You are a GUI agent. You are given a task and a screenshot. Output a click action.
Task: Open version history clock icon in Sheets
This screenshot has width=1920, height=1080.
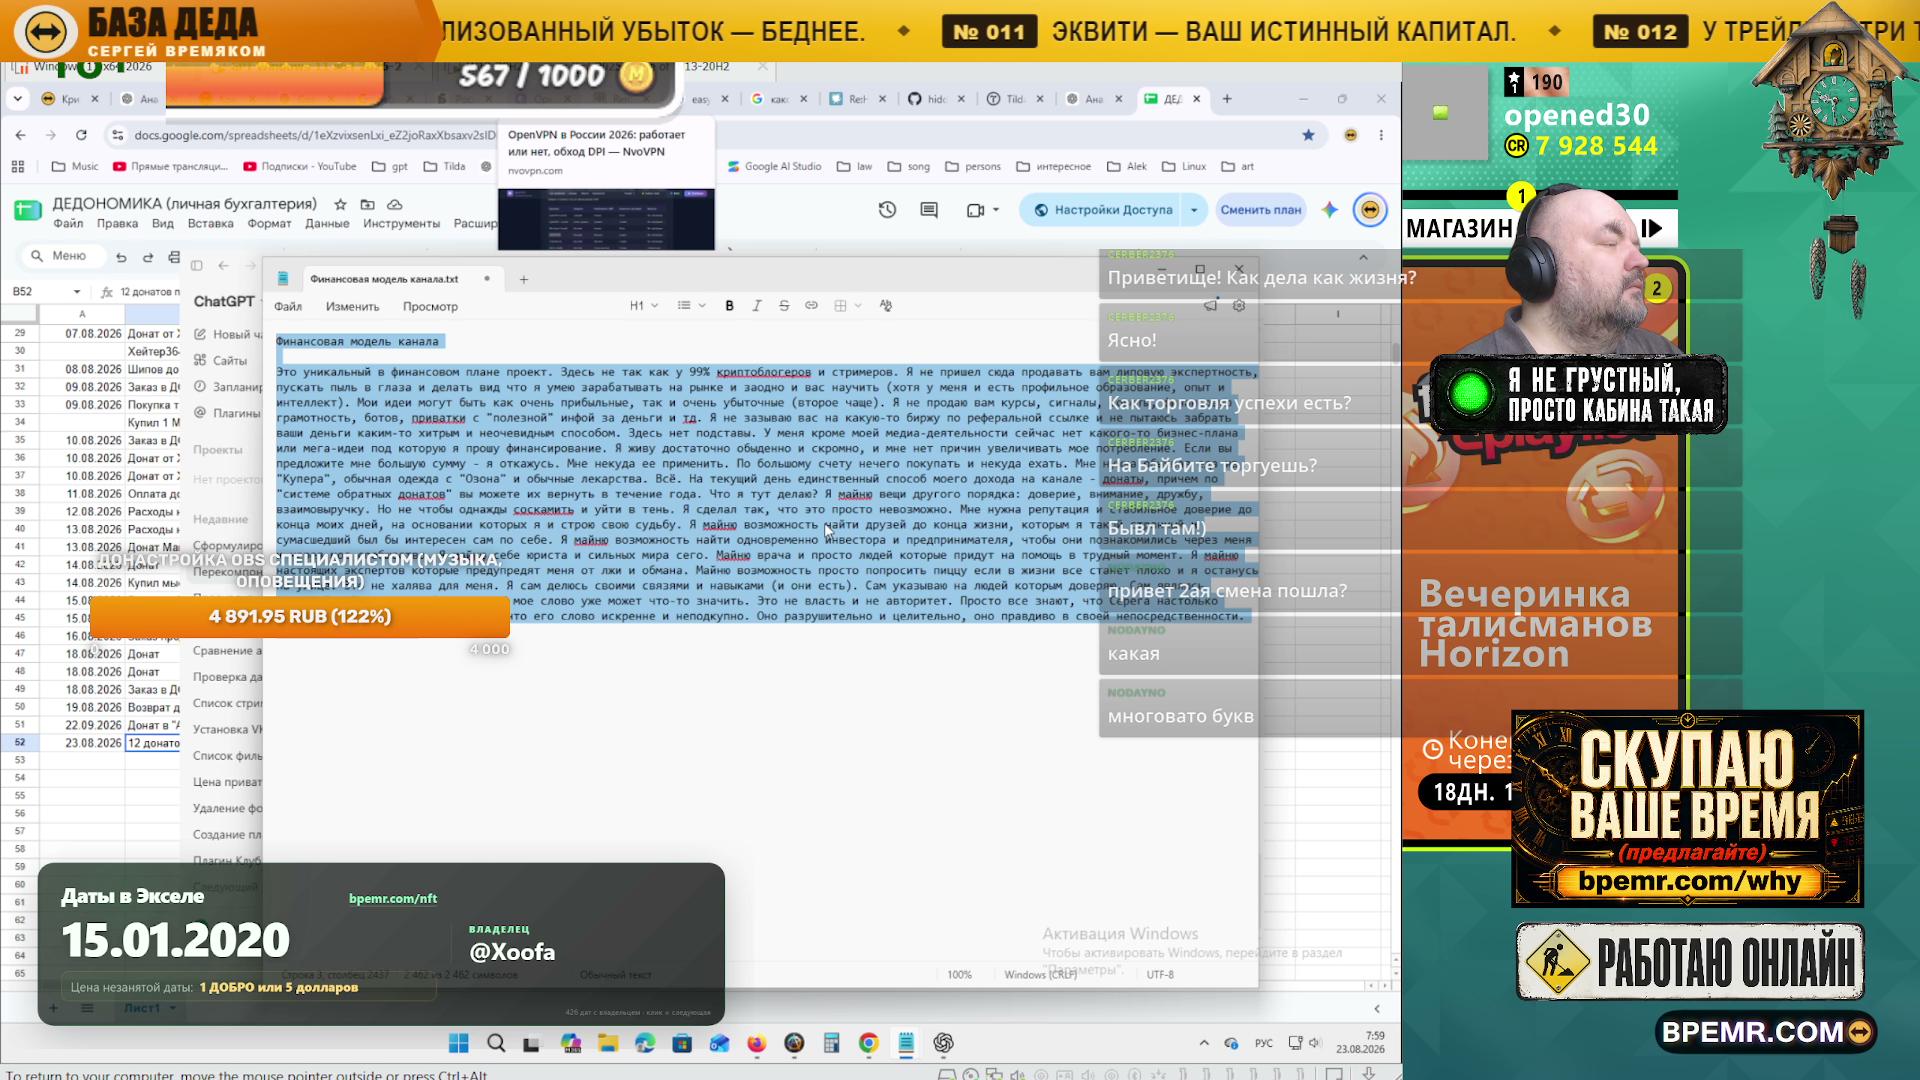pyautogui.click(x=887, y=210)
